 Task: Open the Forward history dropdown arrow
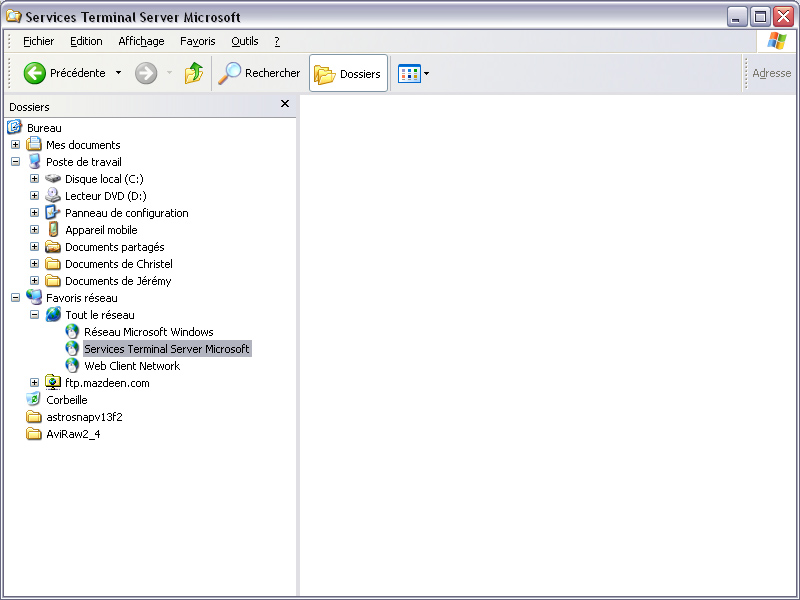point(169,73)
